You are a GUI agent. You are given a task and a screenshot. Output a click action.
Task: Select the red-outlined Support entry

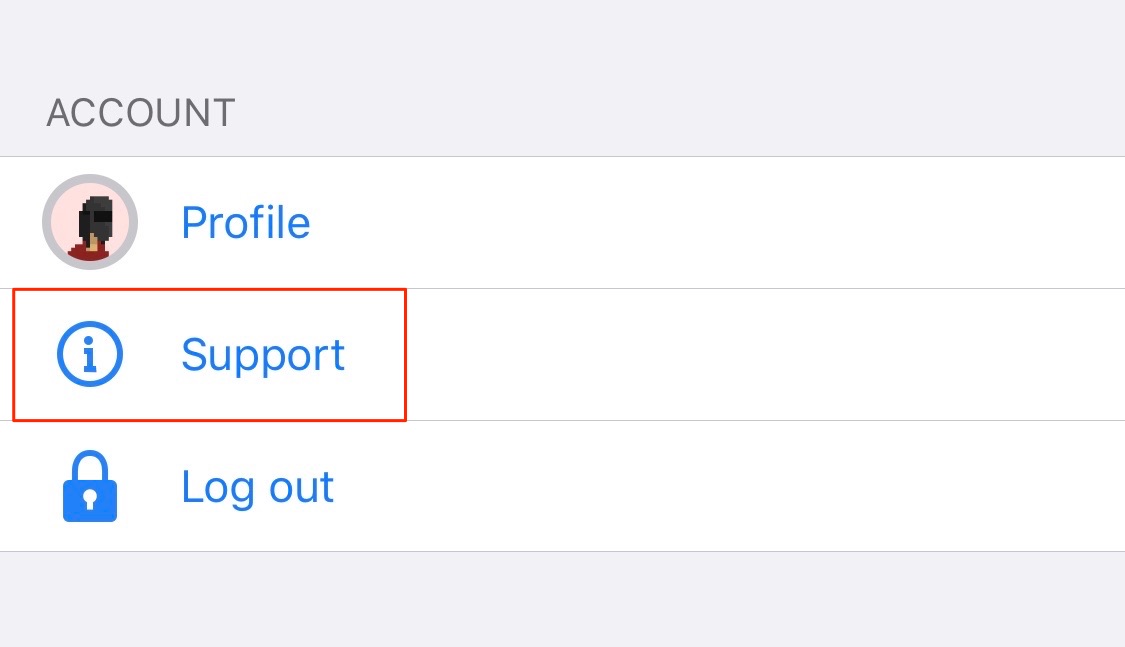pyautogui.click(x=209, y=355)
